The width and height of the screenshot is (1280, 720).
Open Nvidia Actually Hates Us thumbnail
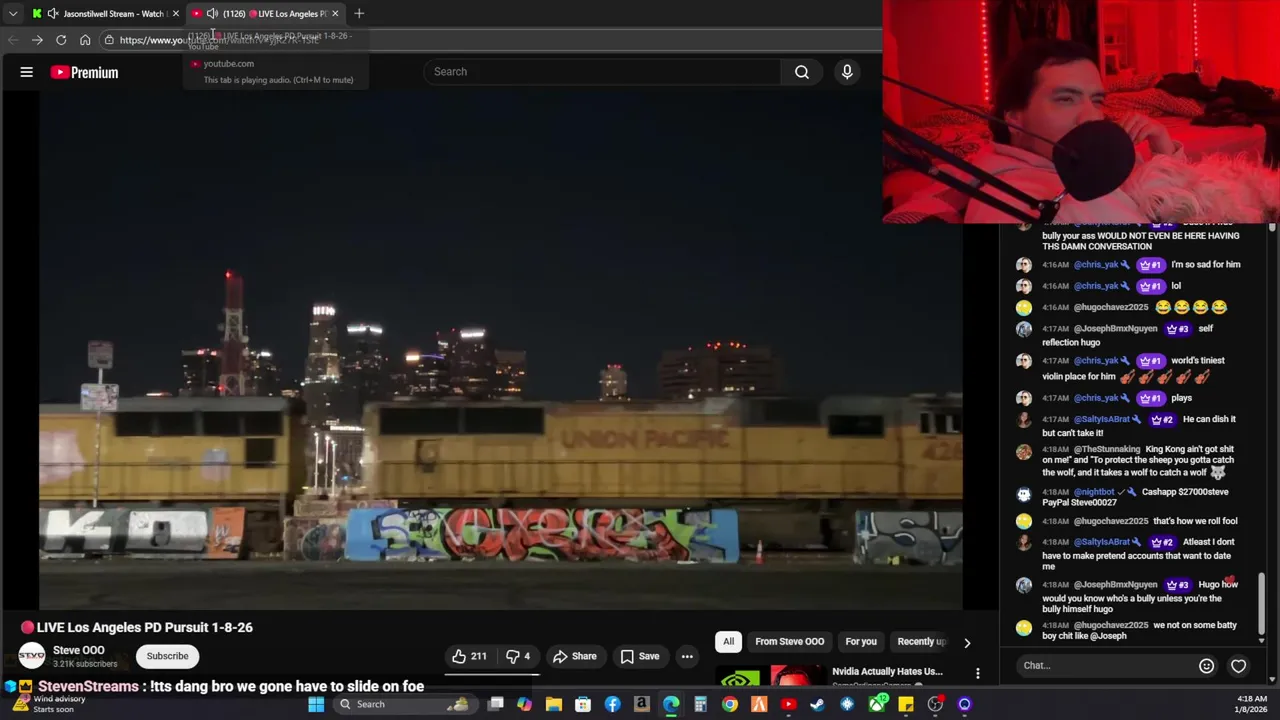(x=768, y=674)
